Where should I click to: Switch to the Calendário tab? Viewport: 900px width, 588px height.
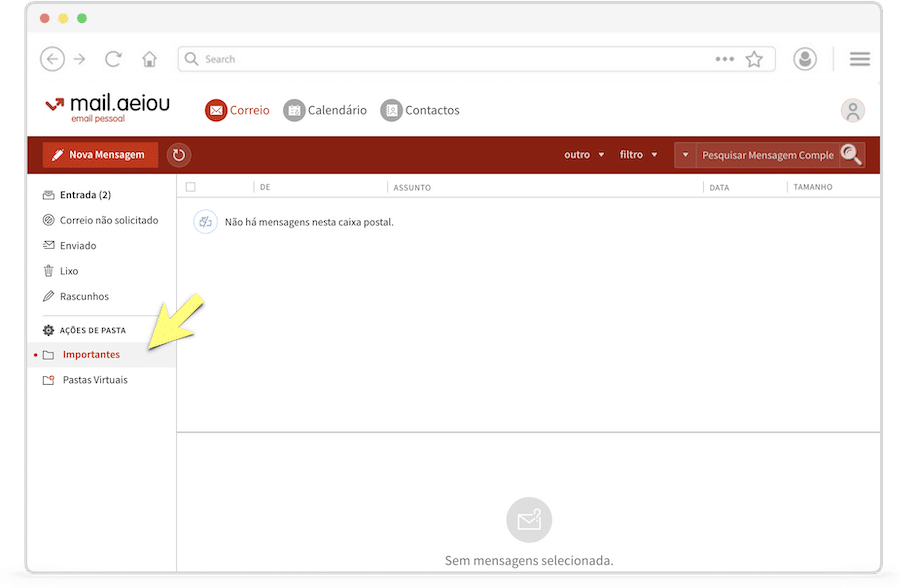[x=325, y=111]
